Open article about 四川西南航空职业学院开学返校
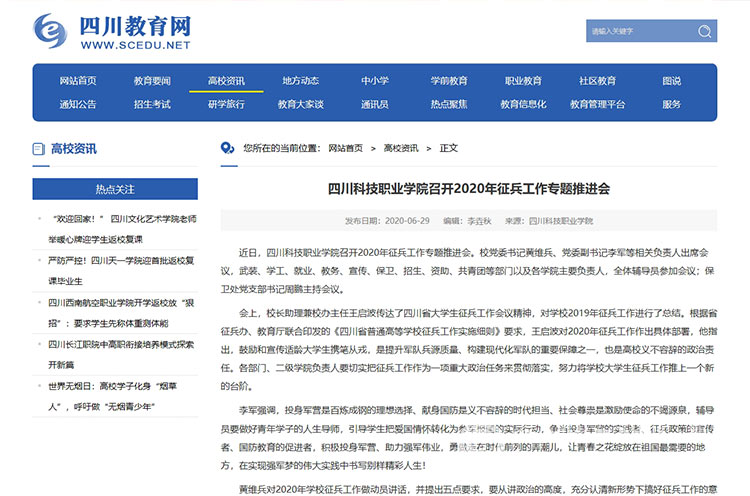Image resolution: width=750 pixels, height=496 pixels. tap(121, 313)
